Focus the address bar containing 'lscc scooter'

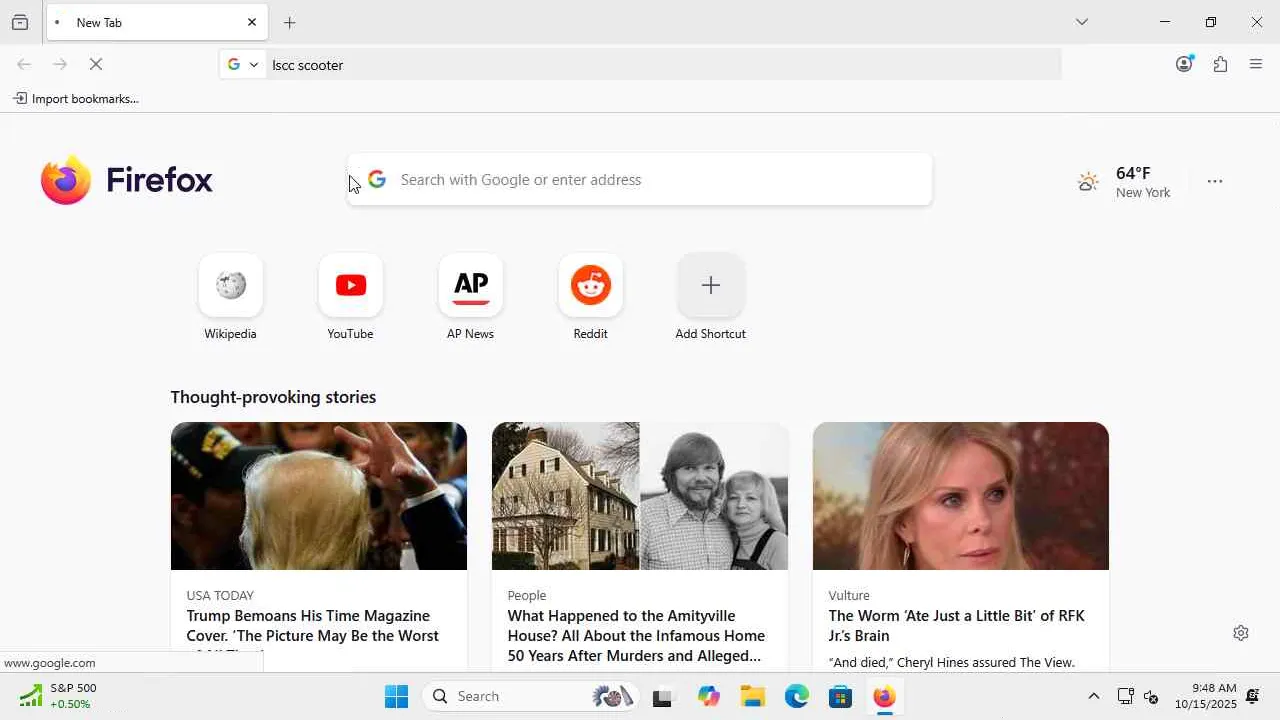(662, 65)
